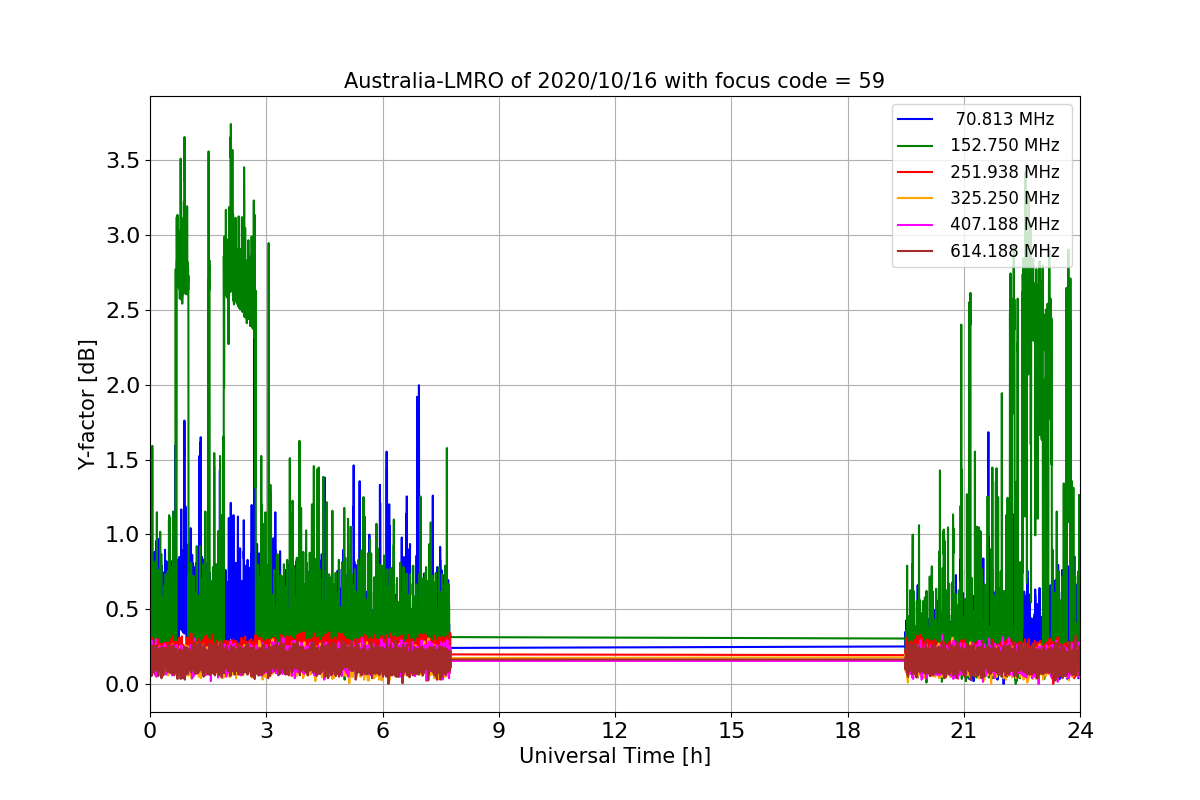Click the red line swatch for 251.938 MHz
Viewport: 1200px width, 800px height.
click(916, 172)
